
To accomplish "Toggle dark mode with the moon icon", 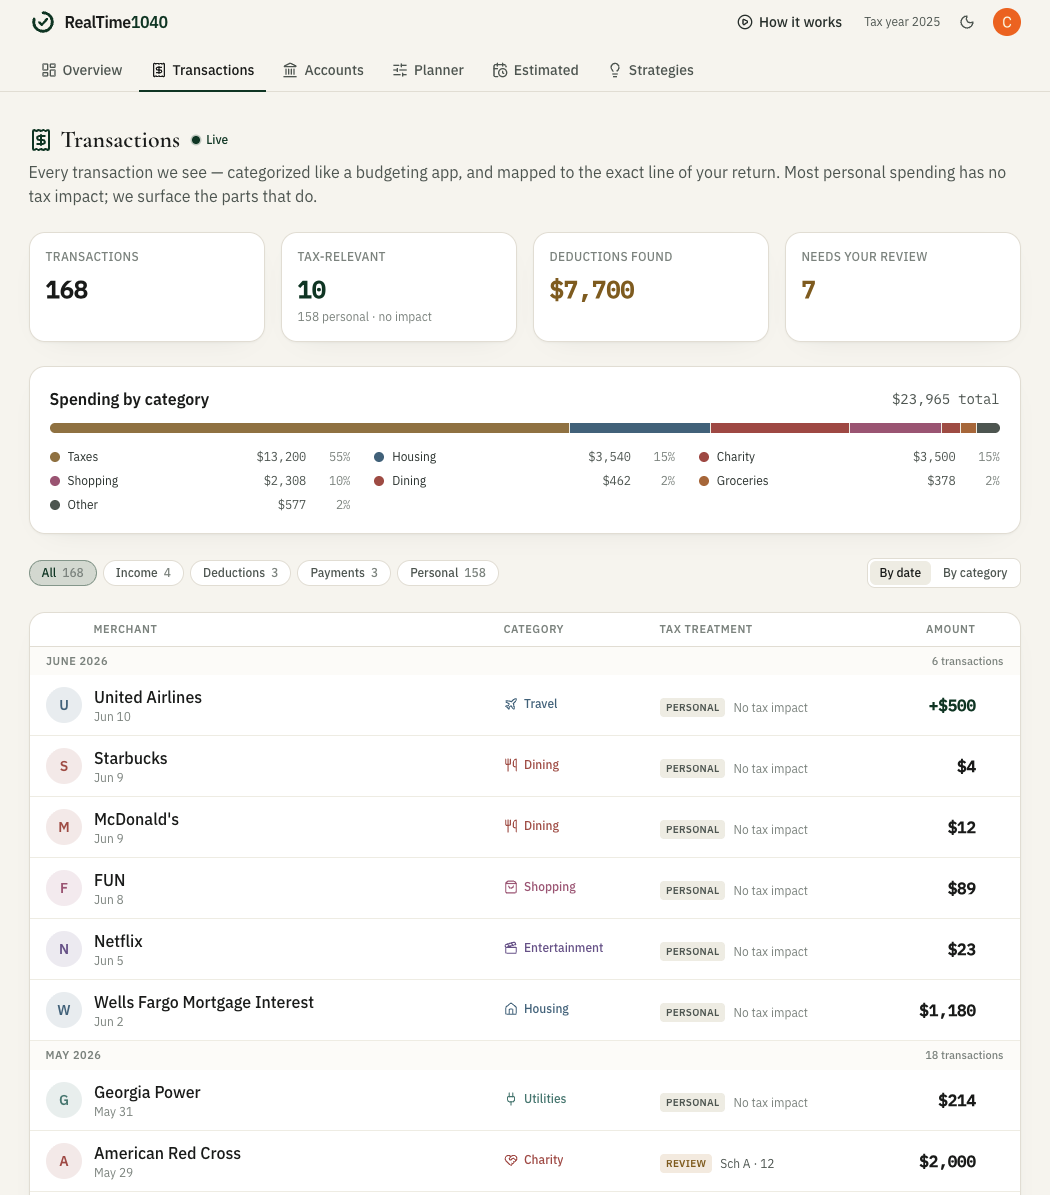I will tap(967, 22).
